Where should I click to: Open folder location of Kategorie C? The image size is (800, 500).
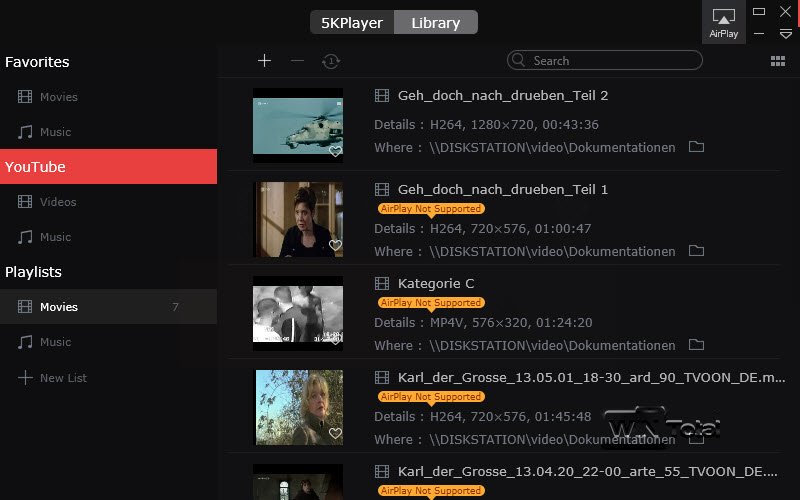696,344
